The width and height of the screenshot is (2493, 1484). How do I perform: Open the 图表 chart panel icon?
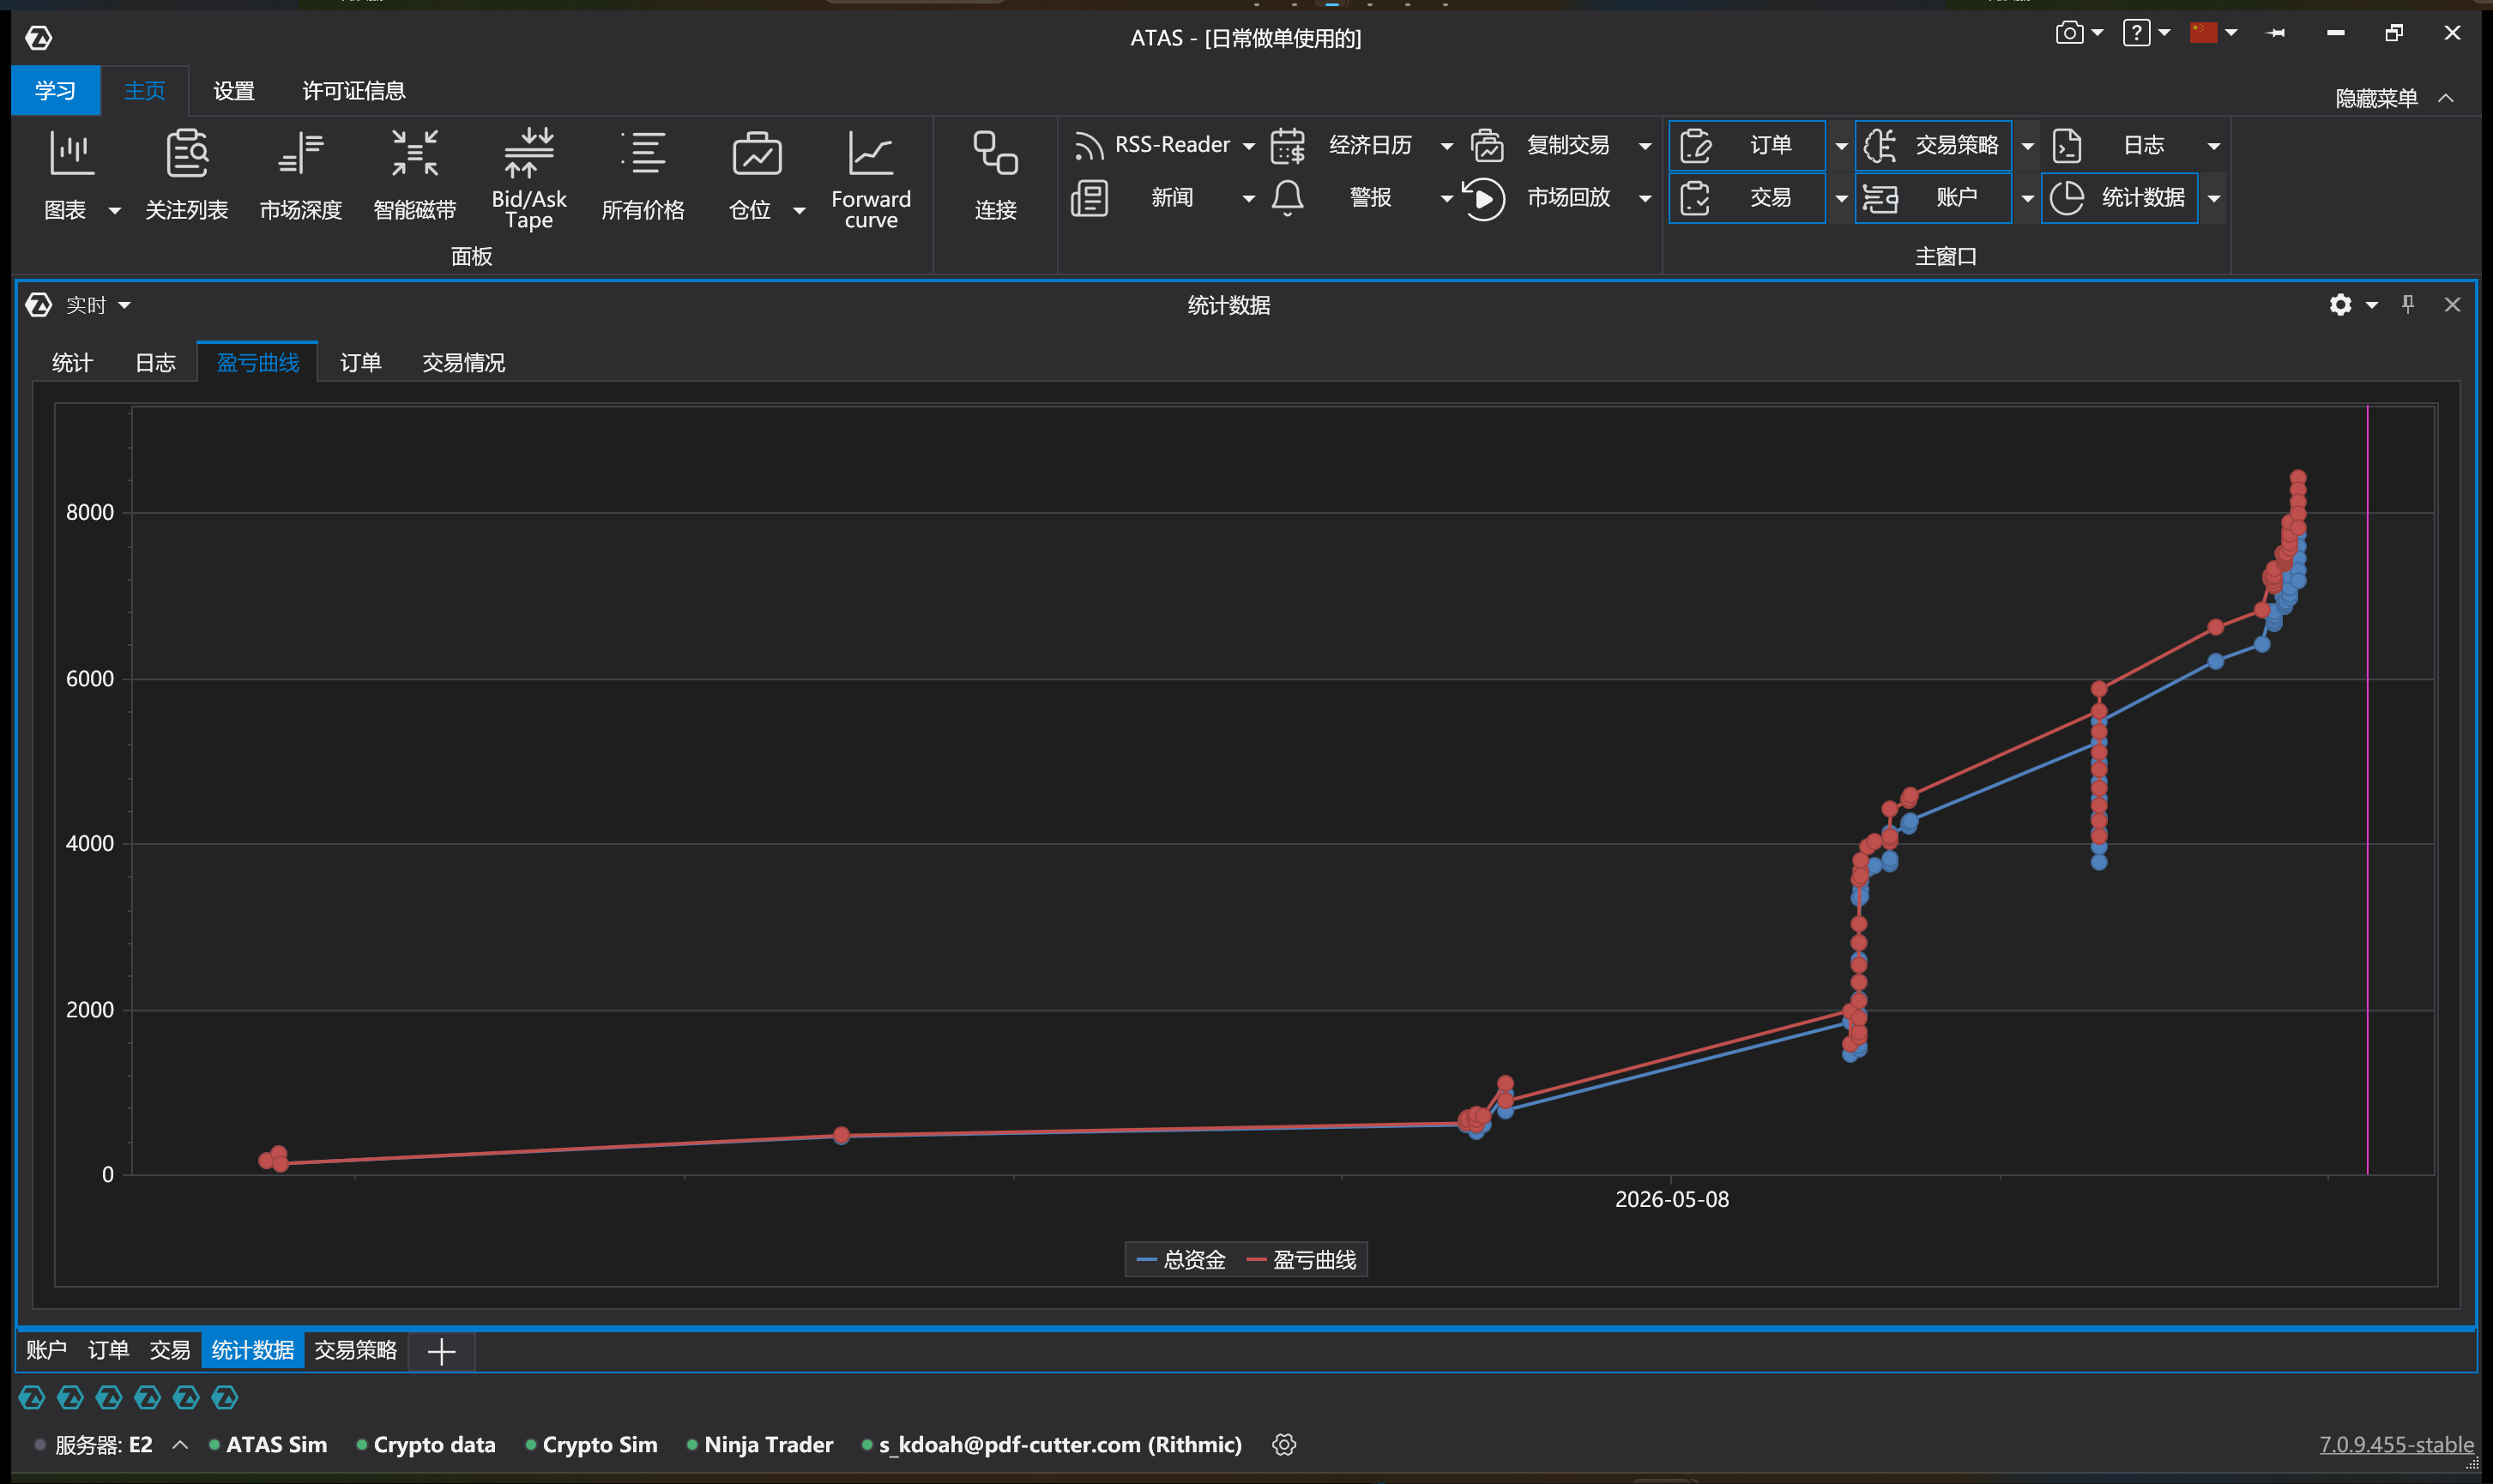point(71,154)
